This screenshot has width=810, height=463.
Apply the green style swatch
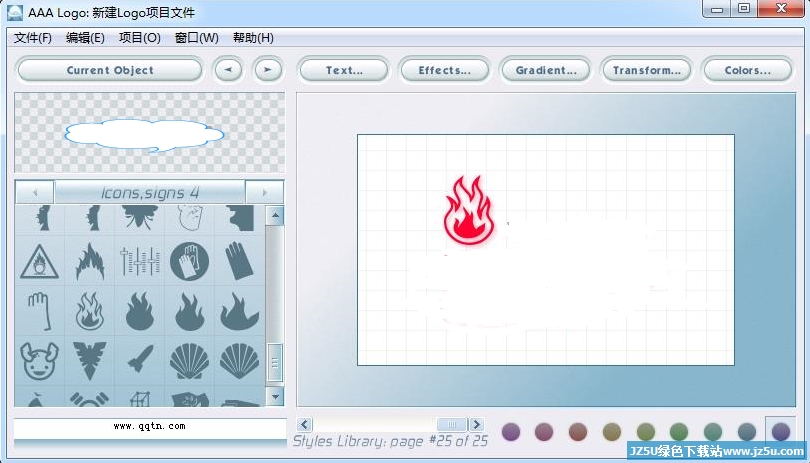(x=679, y=431)
